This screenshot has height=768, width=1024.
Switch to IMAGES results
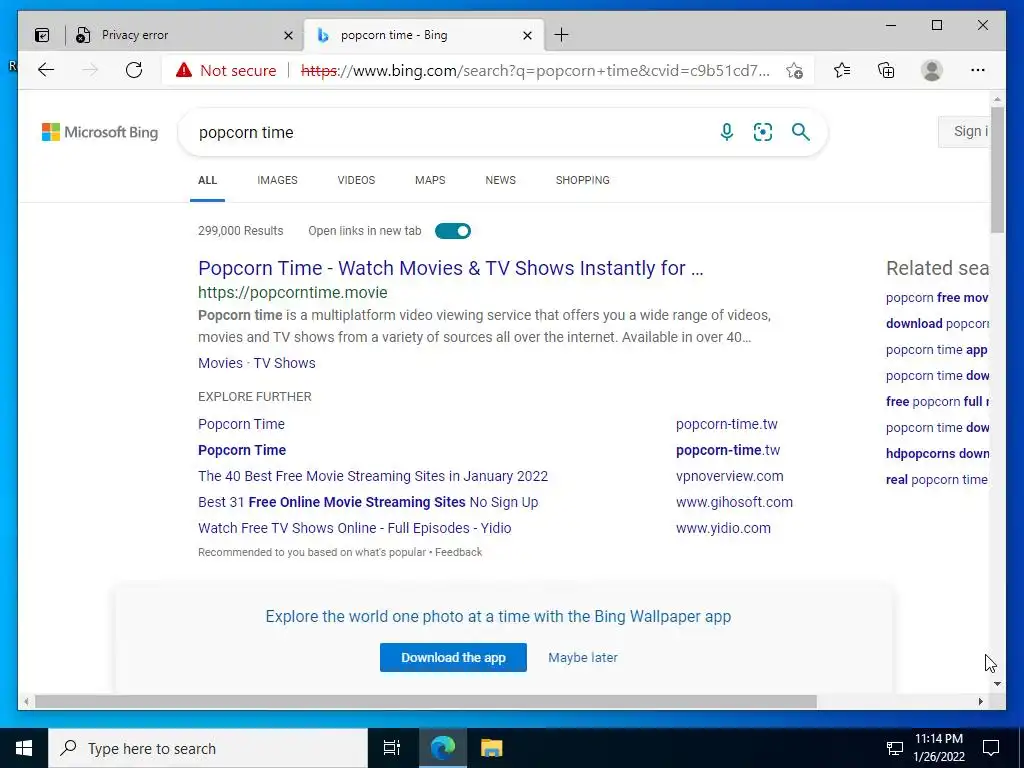(x=277, y=180)
